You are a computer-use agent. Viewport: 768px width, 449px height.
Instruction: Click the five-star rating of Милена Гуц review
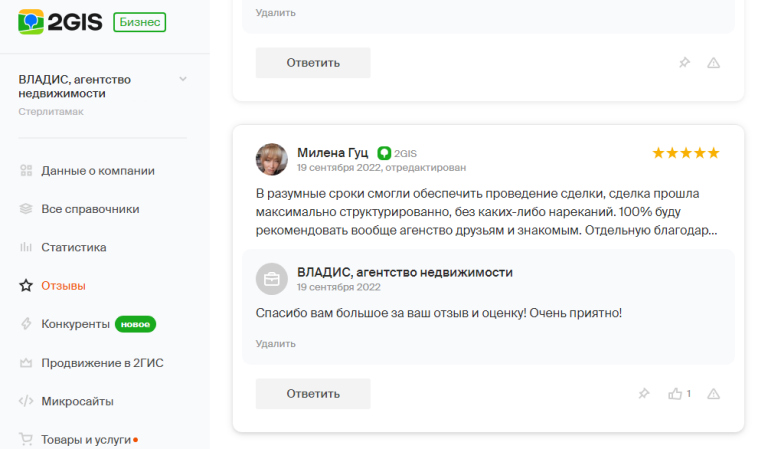pos(686,153)
